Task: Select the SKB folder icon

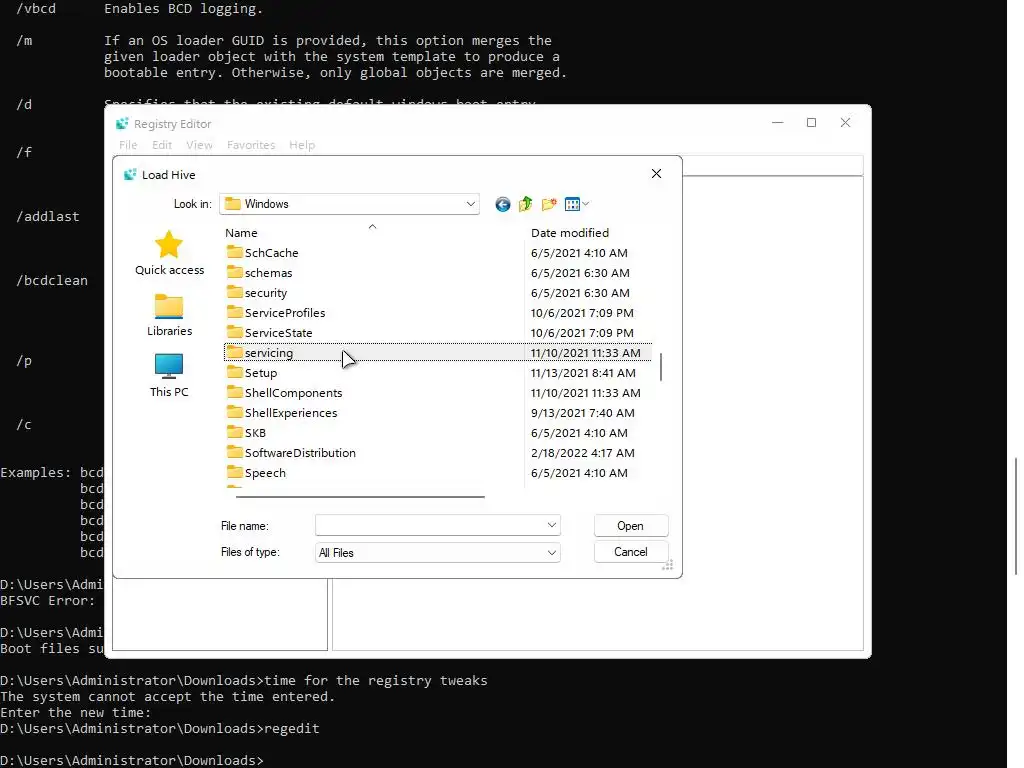Action: pyautogui.click(x=234, y=432)
